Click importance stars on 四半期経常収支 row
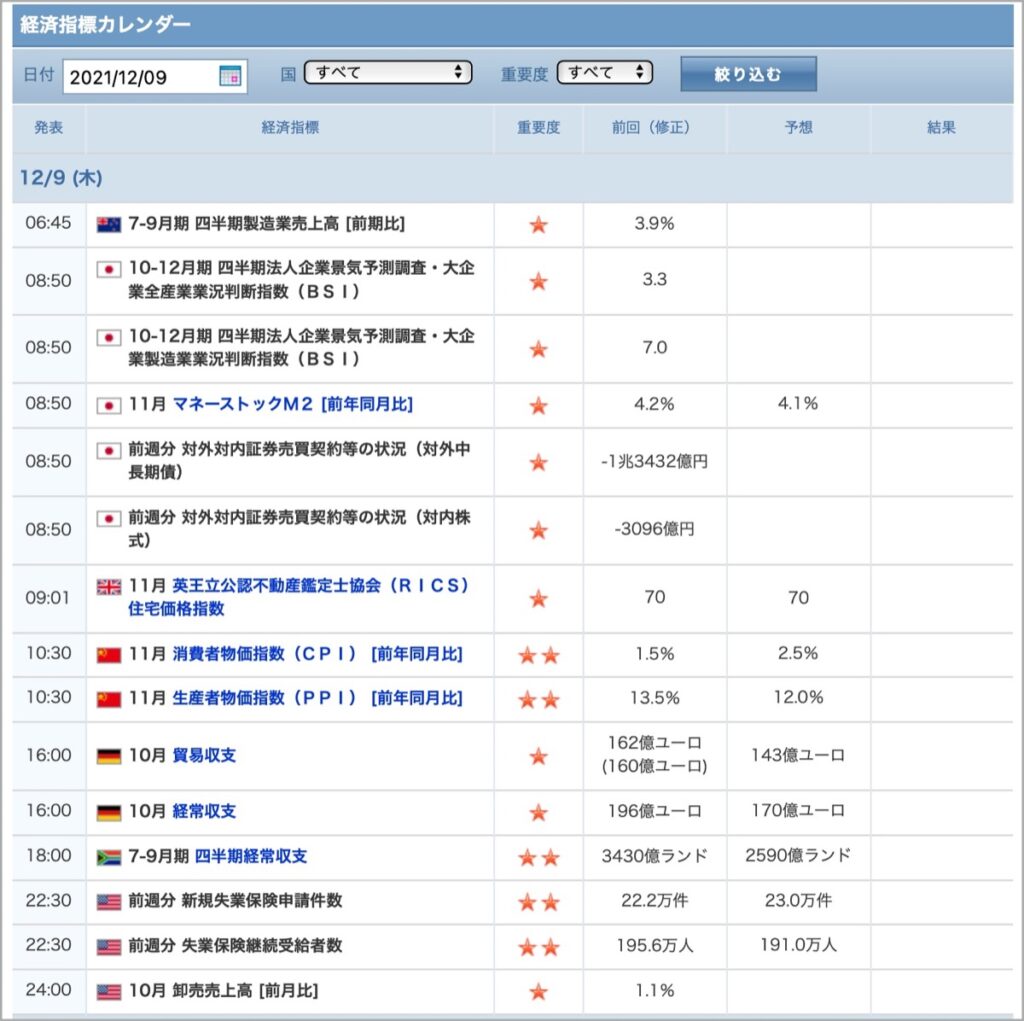 pyautogui.click(x=539, y=857)
